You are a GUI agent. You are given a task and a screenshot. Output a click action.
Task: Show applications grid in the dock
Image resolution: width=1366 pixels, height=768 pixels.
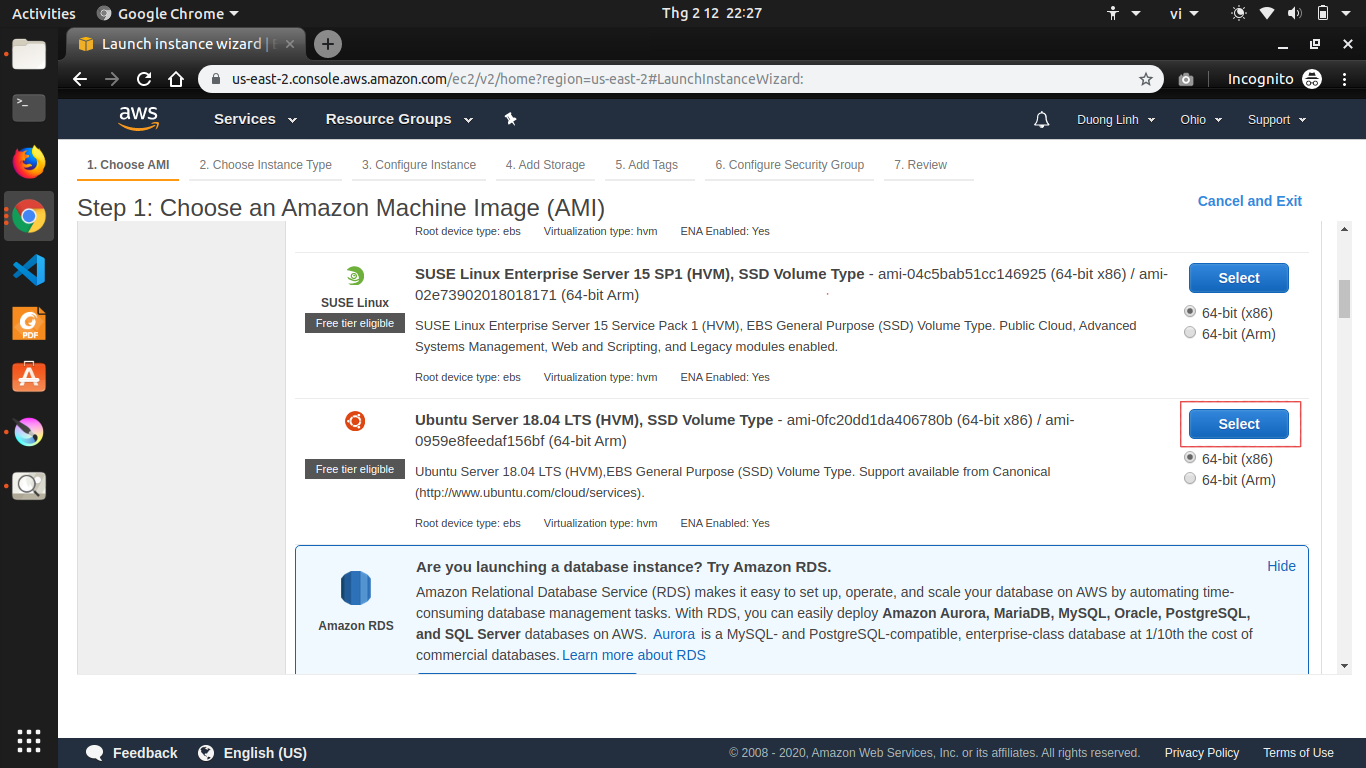pyautogui.click(x=29, y=741)
